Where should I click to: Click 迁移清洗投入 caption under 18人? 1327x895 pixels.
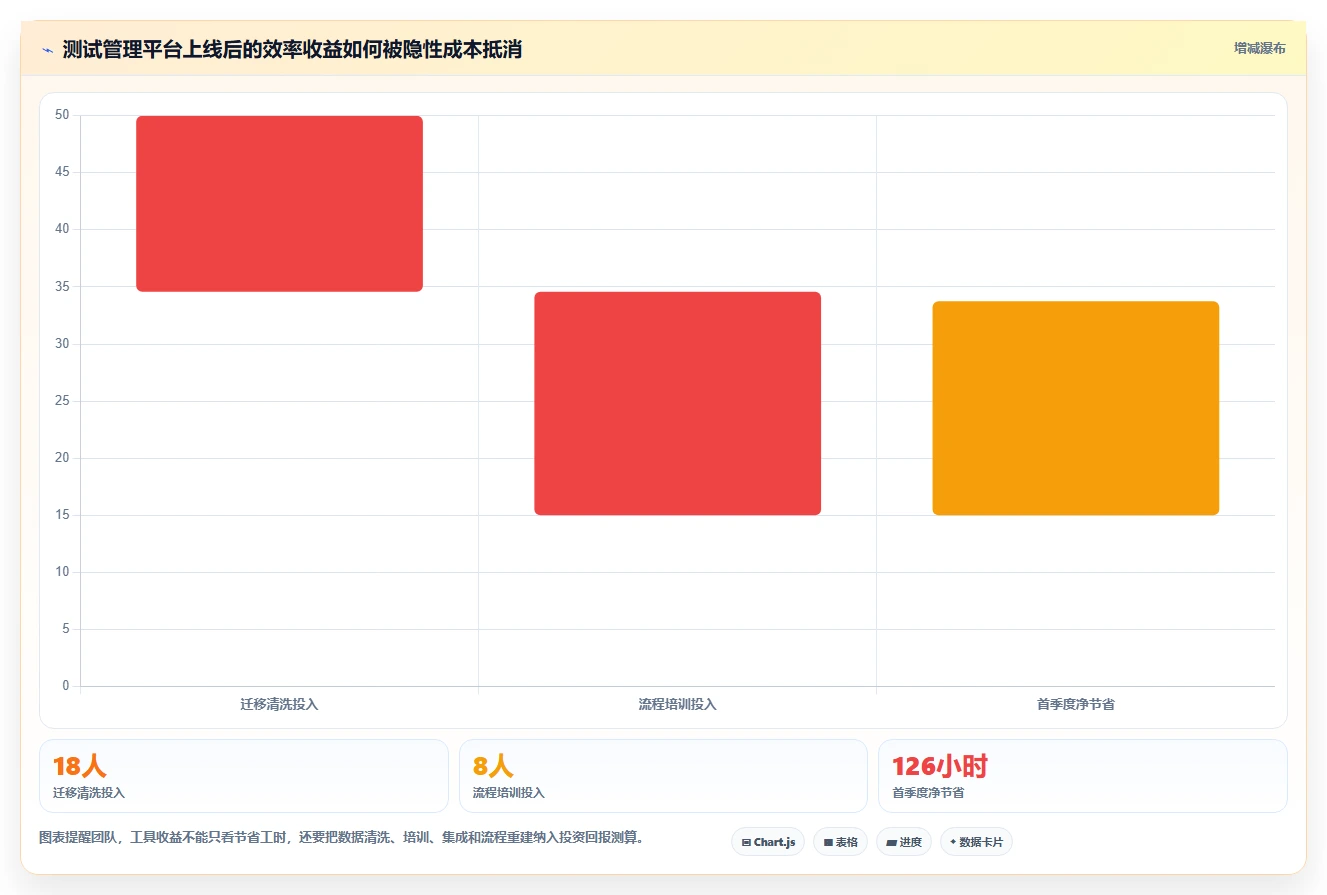[x=89, y=793]
